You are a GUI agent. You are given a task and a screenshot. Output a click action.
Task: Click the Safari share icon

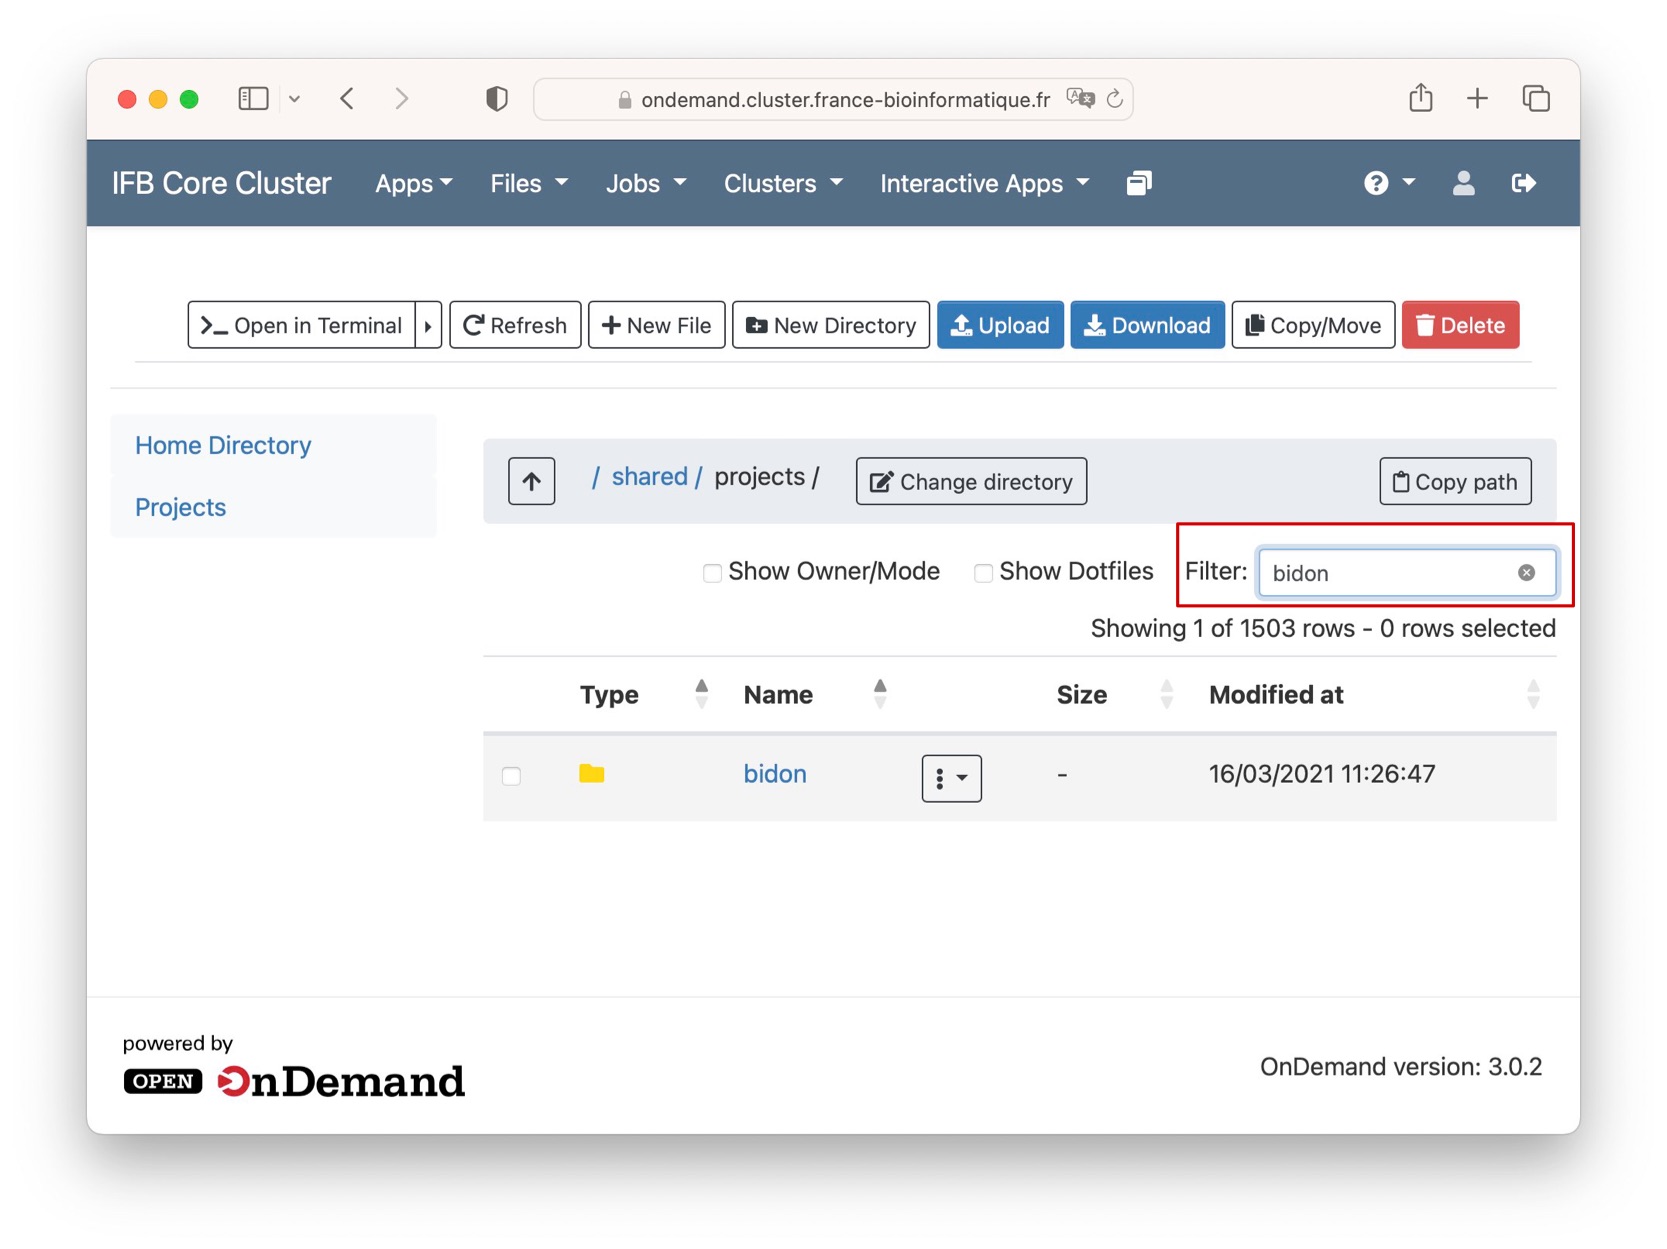1421,97
